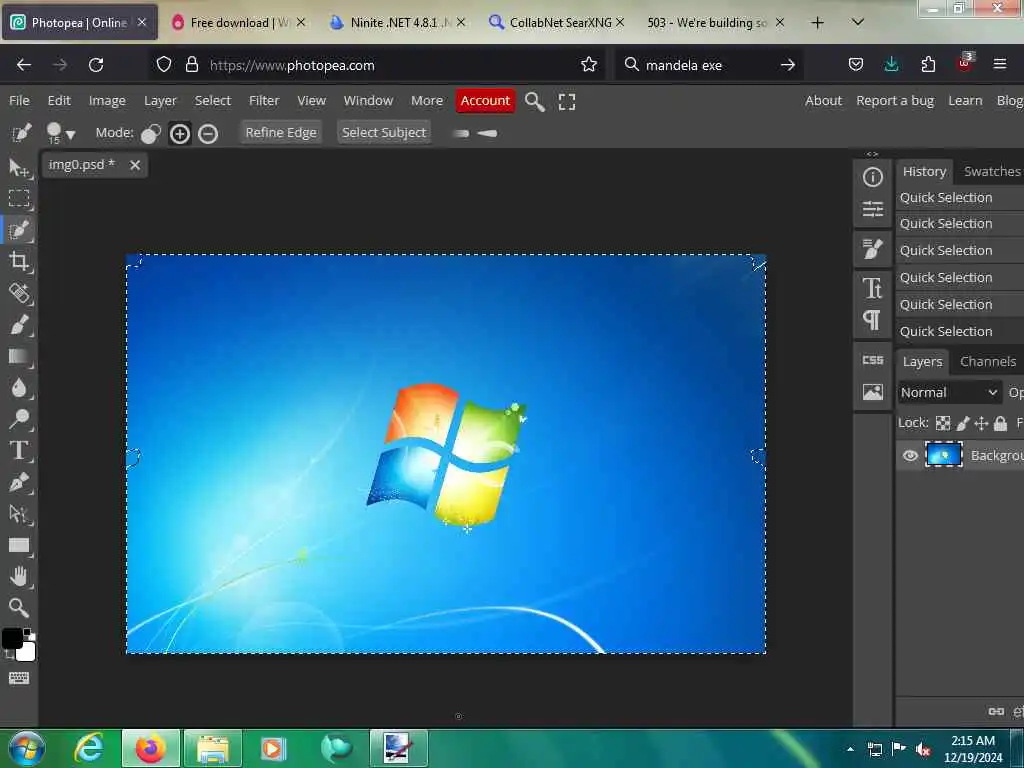Click the red Account button
This screenshot has width=1024, height=768.
pos(485,101)
